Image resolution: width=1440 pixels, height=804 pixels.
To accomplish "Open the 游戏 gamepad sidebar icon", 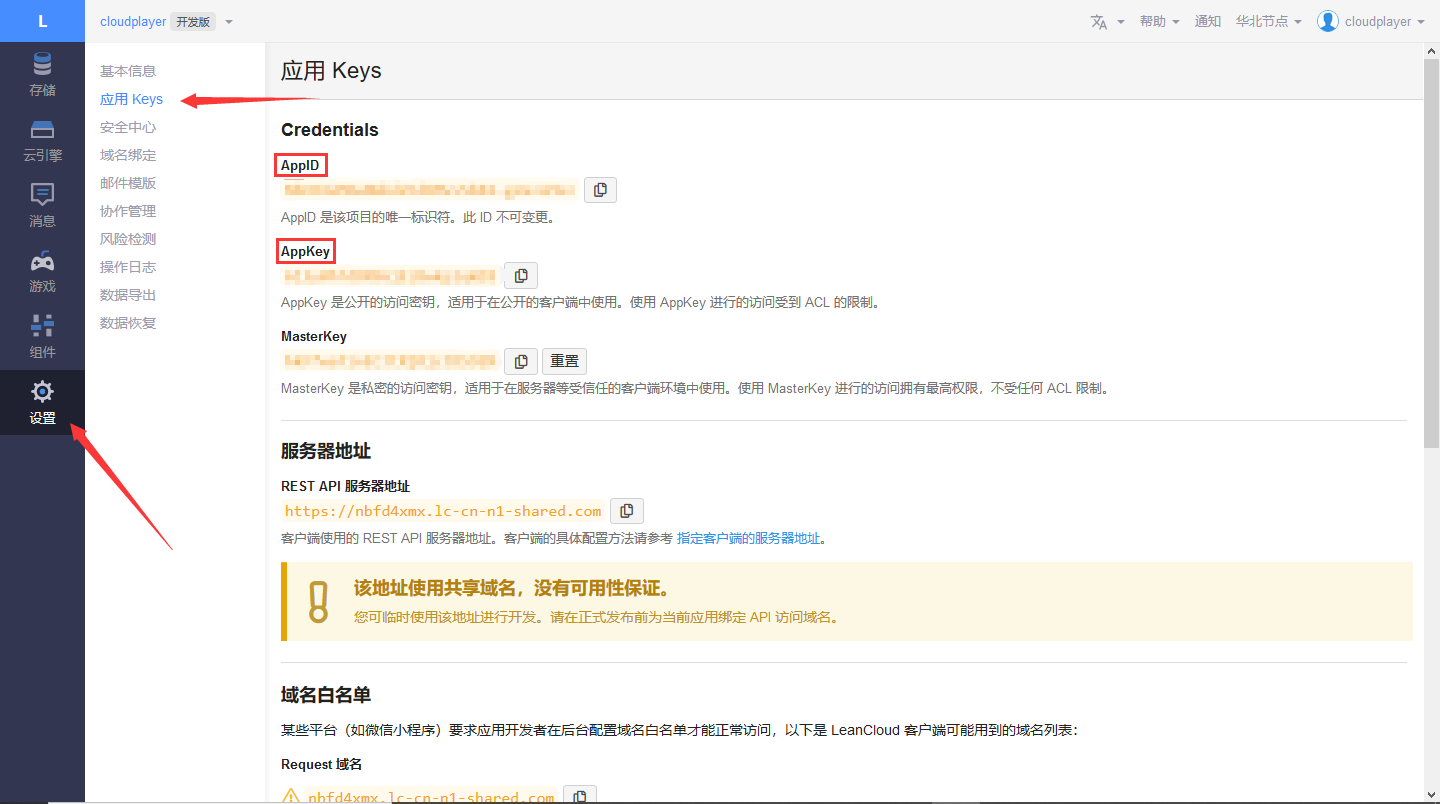I will pos(42,272).
